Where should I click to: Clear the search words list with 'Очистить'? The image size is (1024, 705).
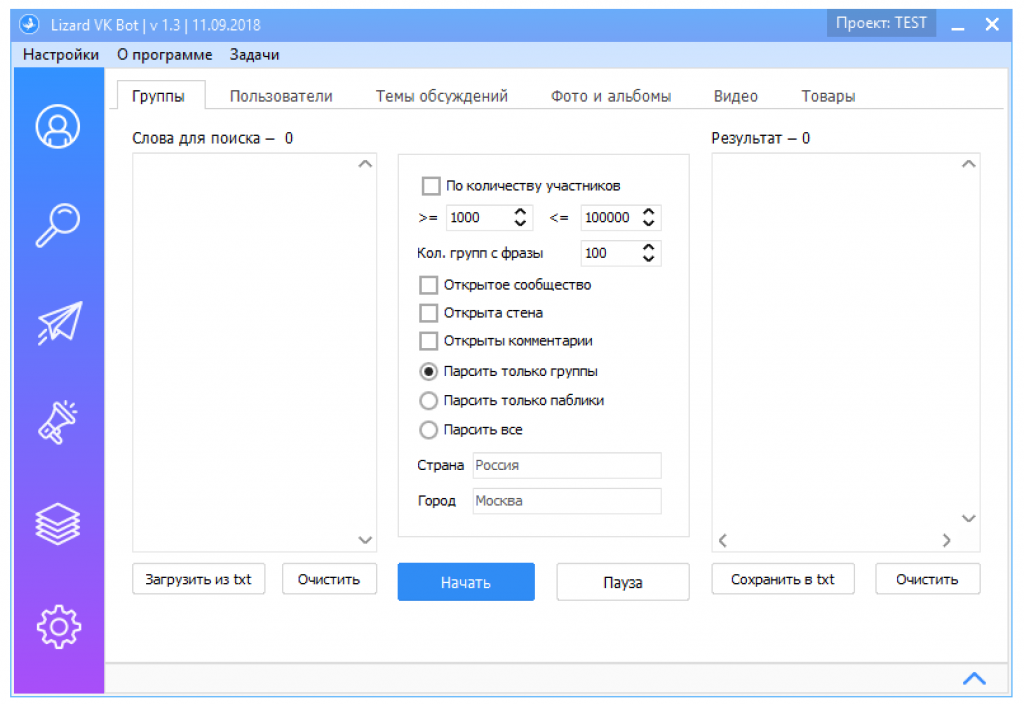(x=329, y=580)
